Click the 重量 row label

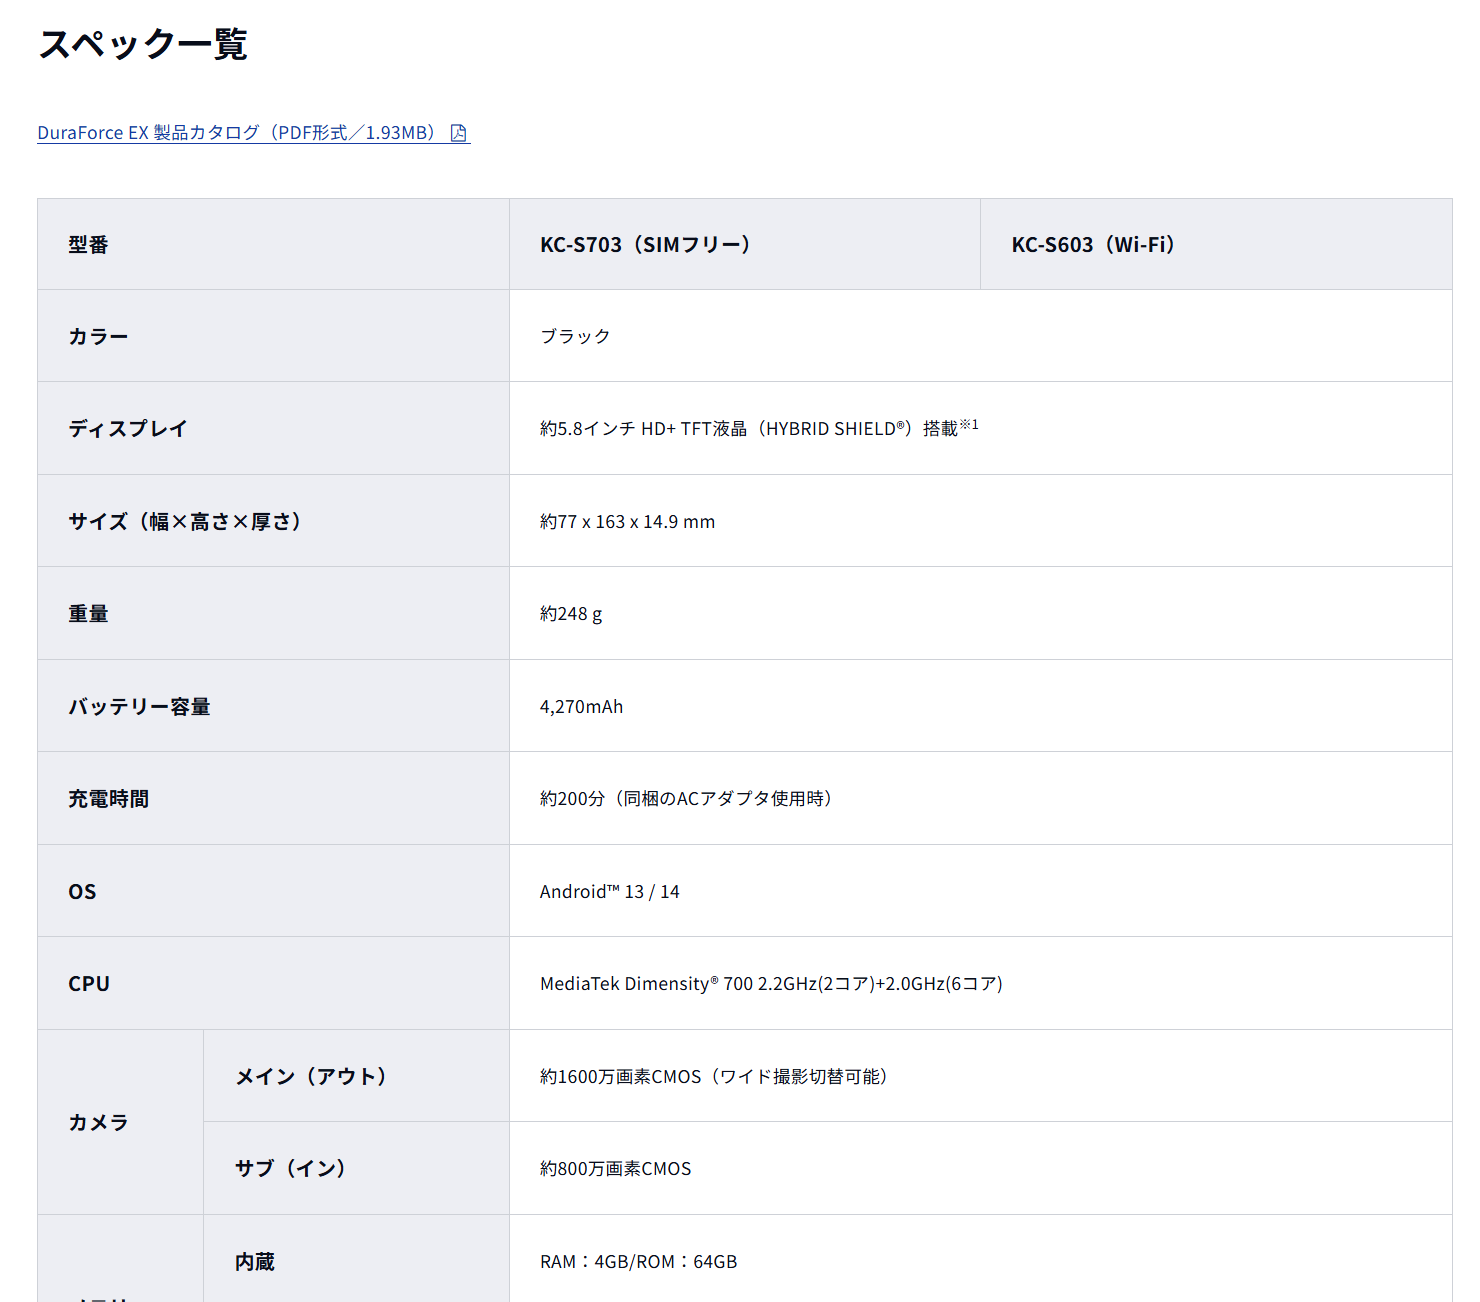88,614
